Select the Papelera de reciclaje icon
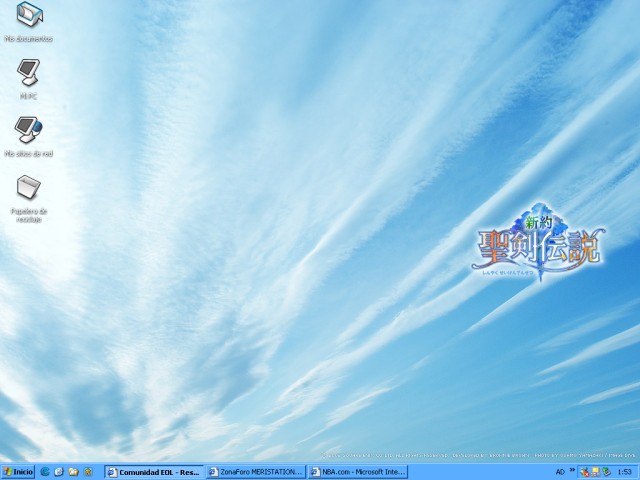 [x=29, y=198]
